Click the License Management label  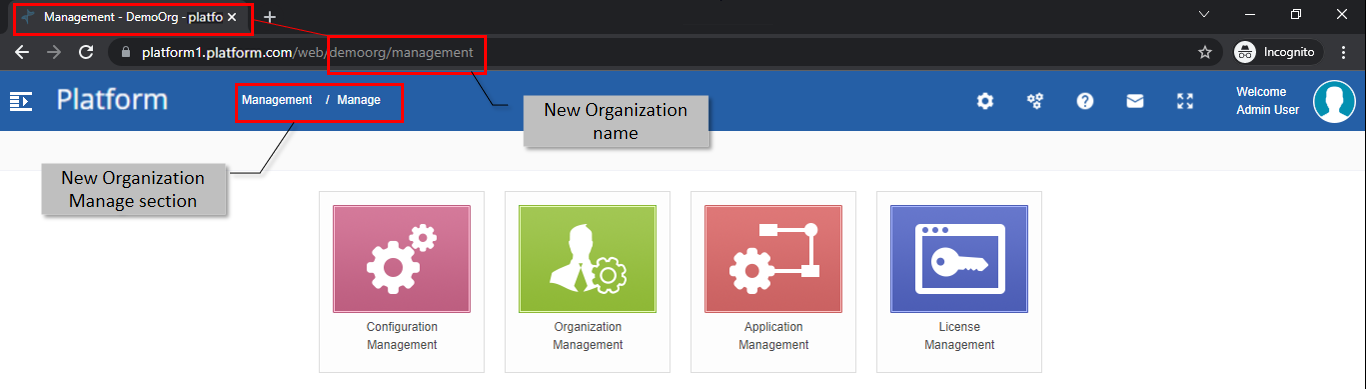pos(959,336)
